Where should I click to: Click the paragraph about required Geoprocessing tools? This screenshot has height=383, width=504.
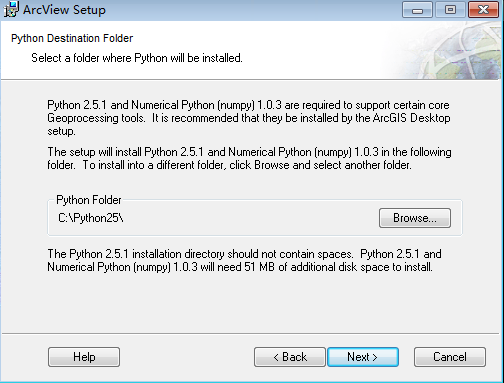pos(249,118)
